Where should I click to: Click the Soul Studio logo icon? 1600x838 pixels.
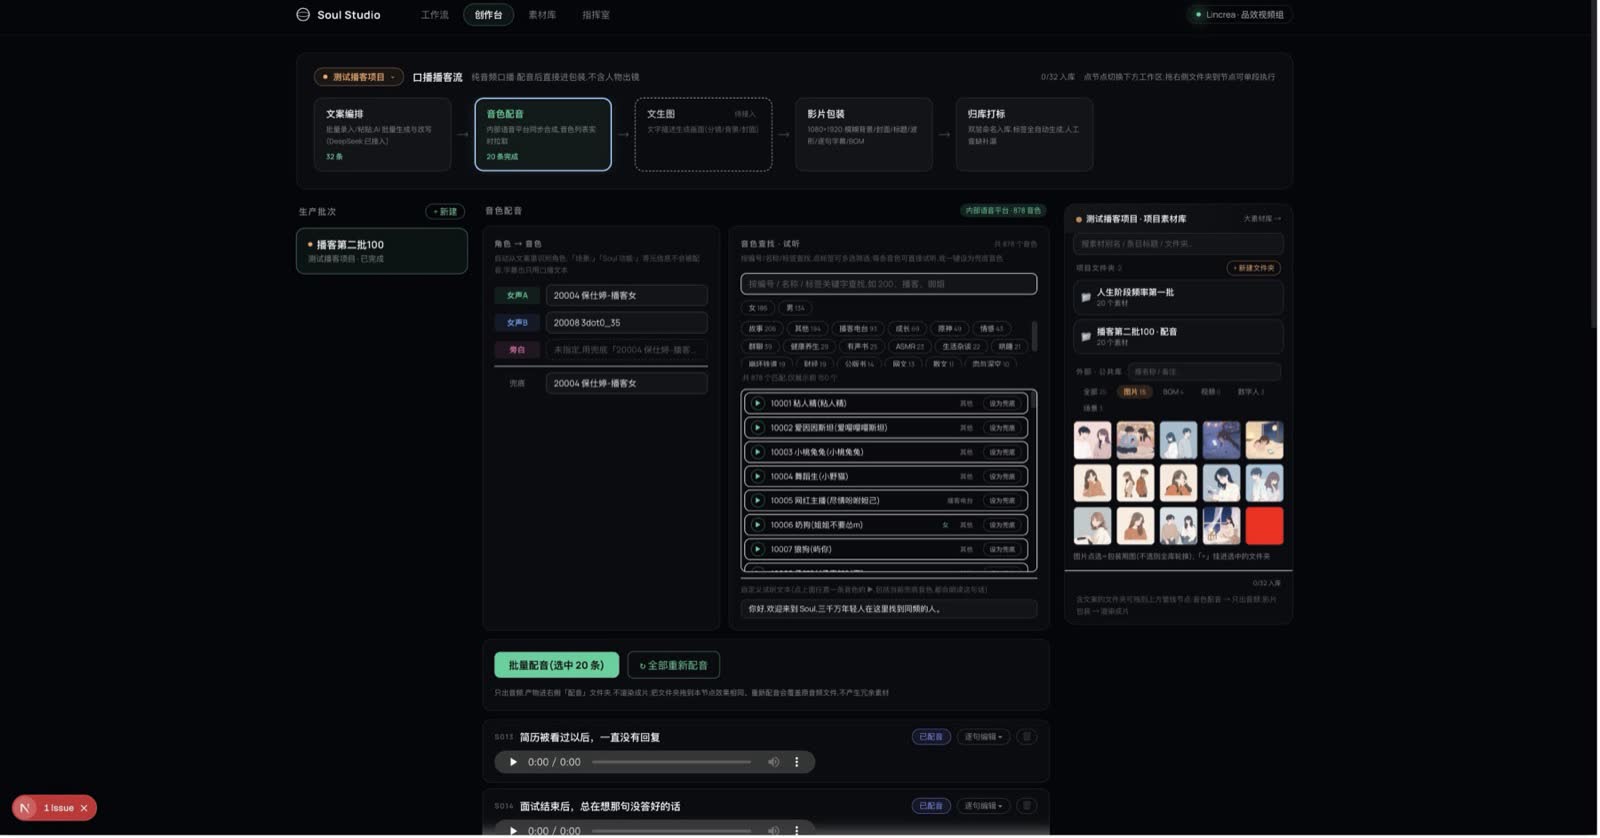pos(303,15)
